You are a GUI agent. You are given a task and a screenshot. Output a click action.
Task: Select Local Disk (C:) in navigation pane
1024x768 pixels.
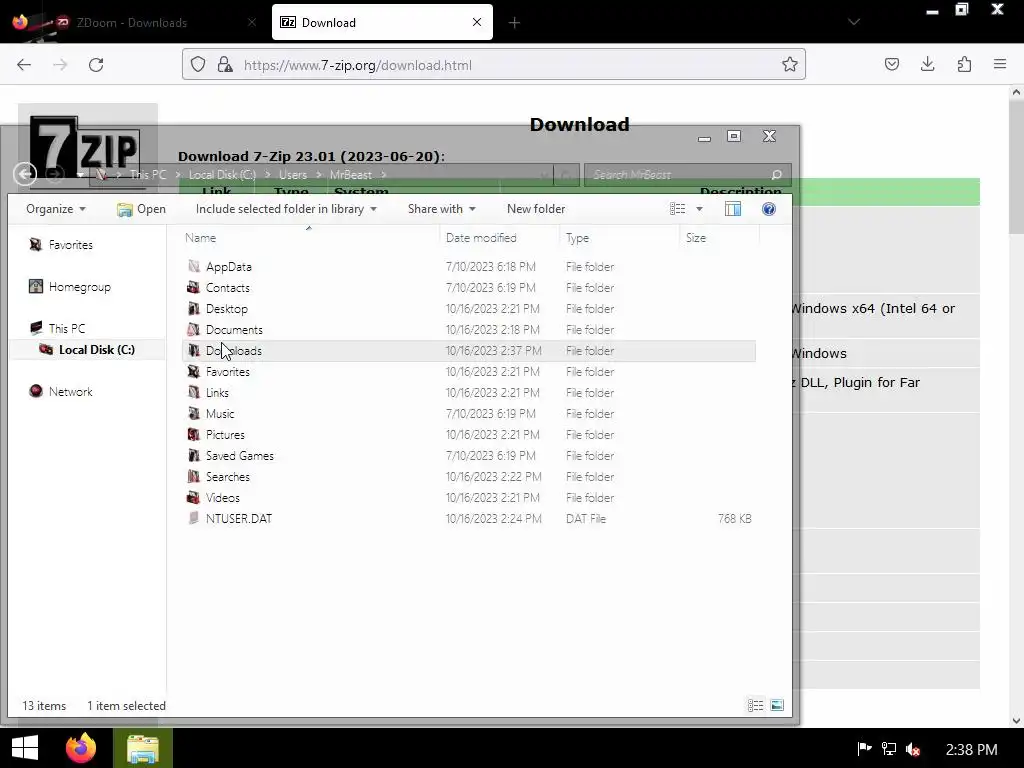coord(88,350)
